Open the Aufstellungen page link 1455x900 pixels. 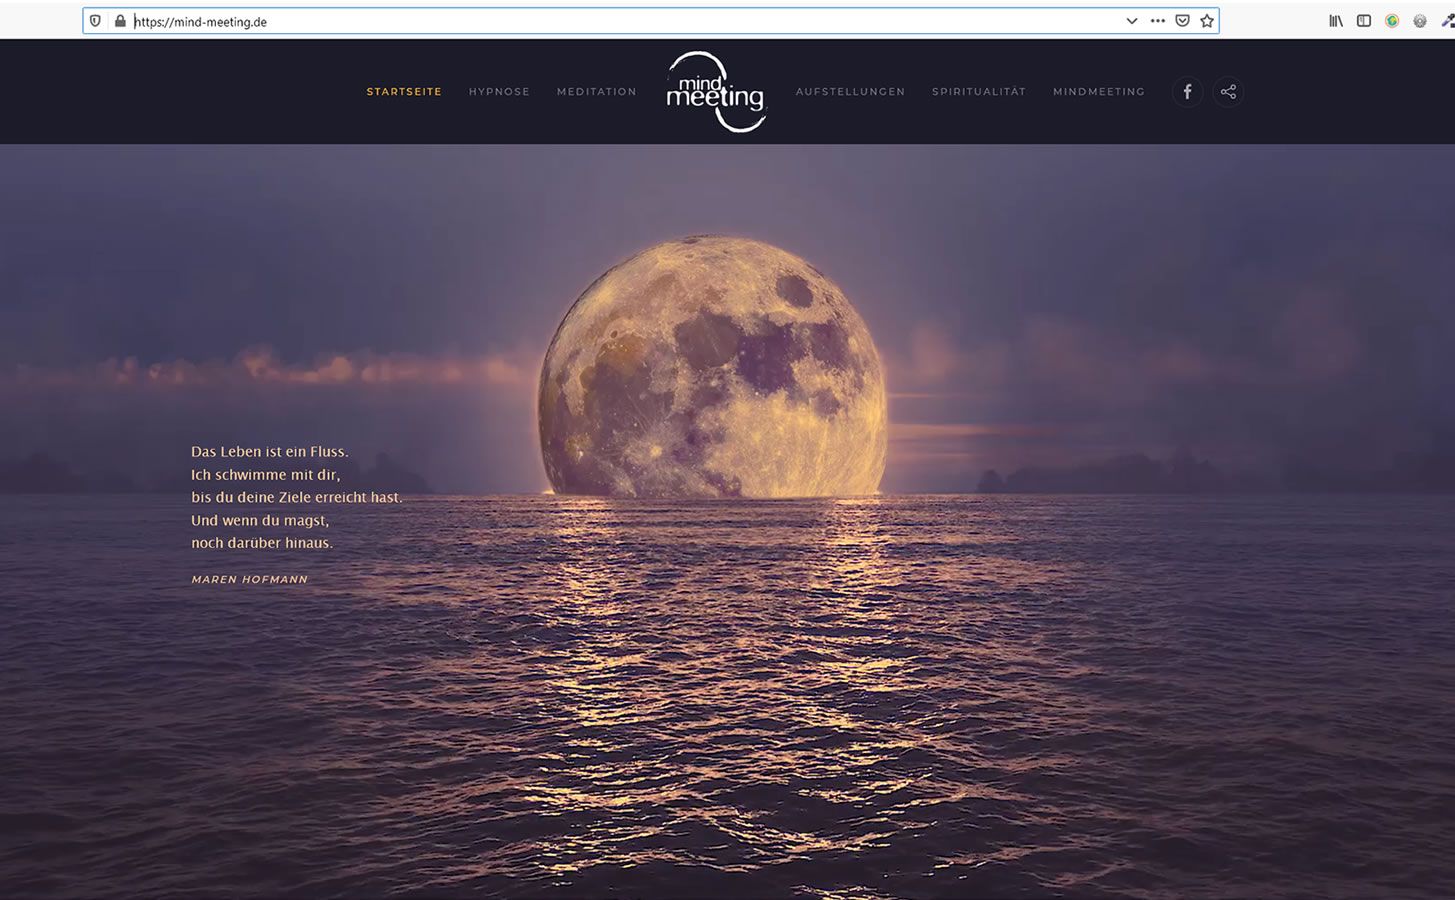(x=850, y=92)
